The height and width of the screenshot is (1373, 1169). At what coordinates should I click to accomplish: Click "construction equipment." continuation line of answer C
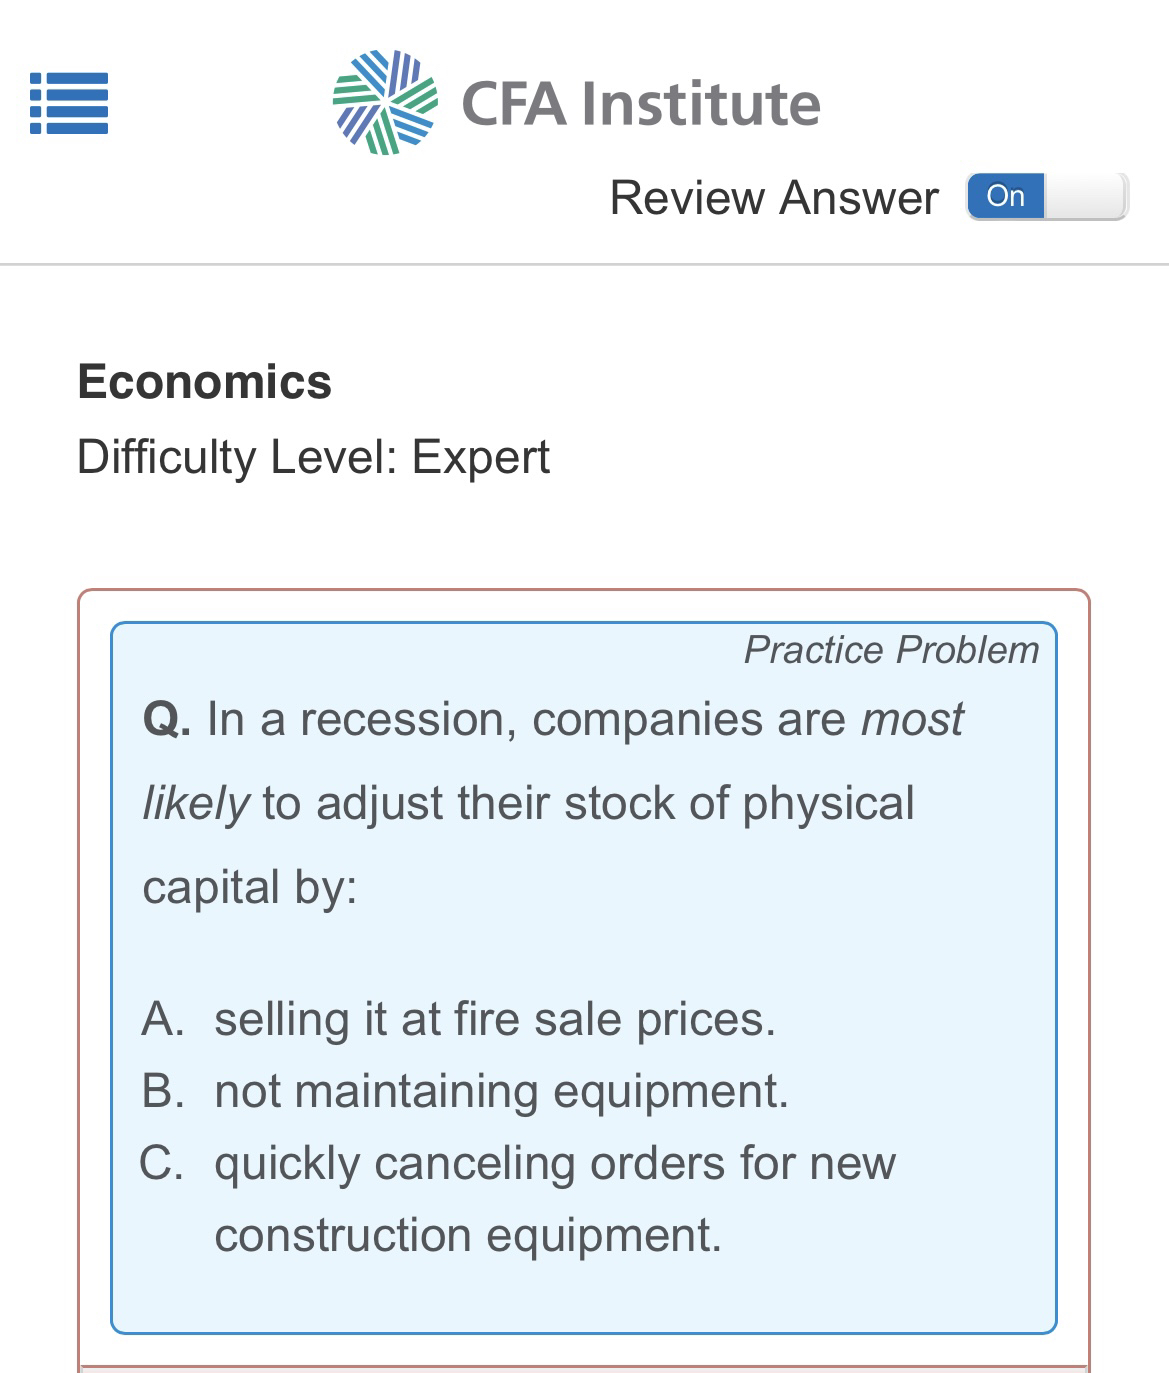point(468,1235)
